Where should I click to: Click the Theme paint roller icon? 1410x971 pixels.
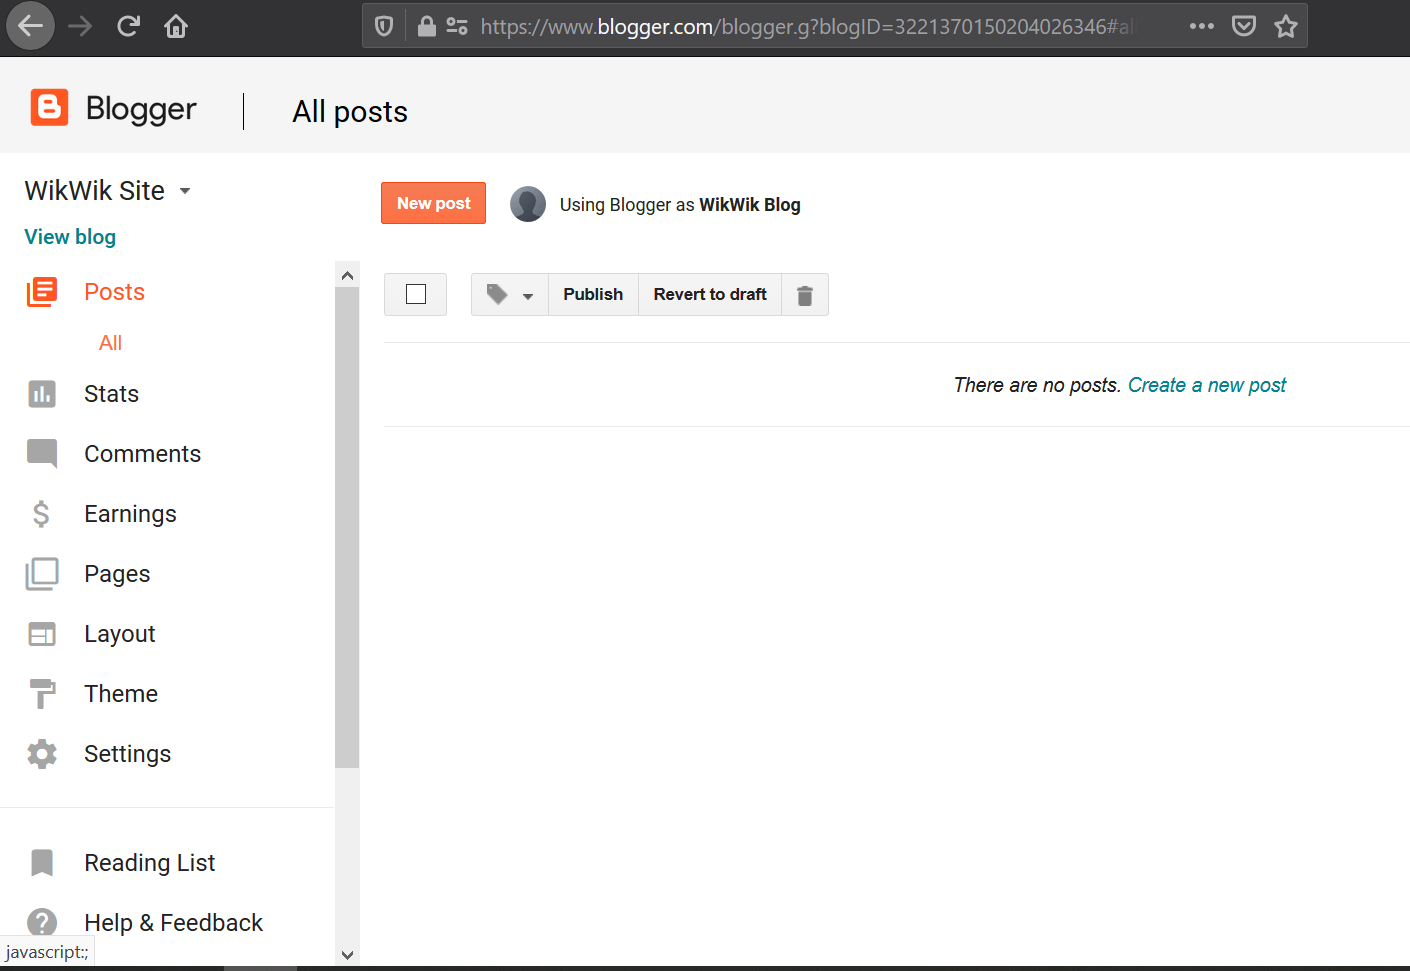tap(42, 694)
